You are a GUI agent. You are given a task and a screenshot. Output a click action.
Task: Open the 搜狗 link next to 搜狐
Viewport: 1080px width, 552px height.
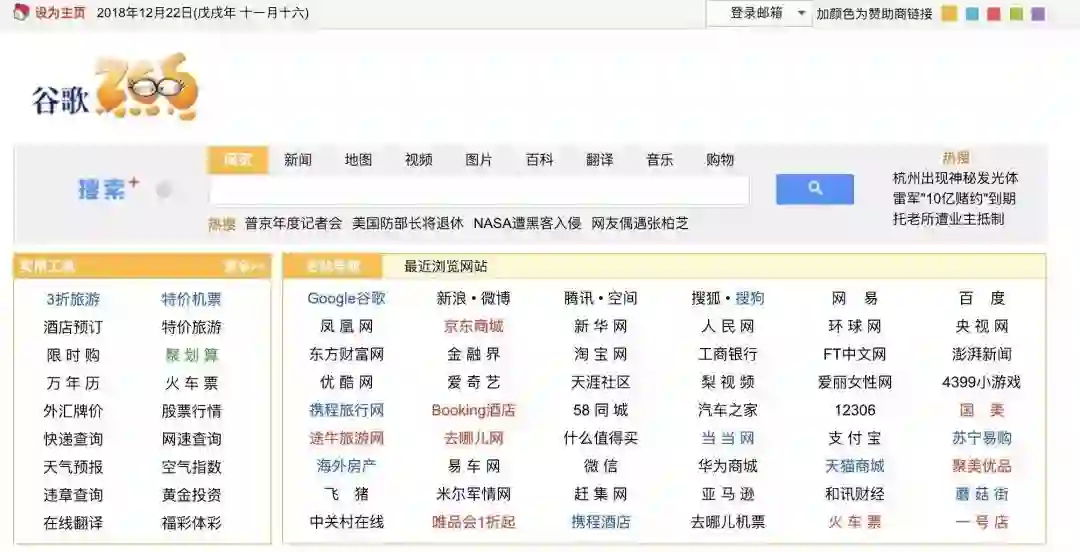click(749, 298)
